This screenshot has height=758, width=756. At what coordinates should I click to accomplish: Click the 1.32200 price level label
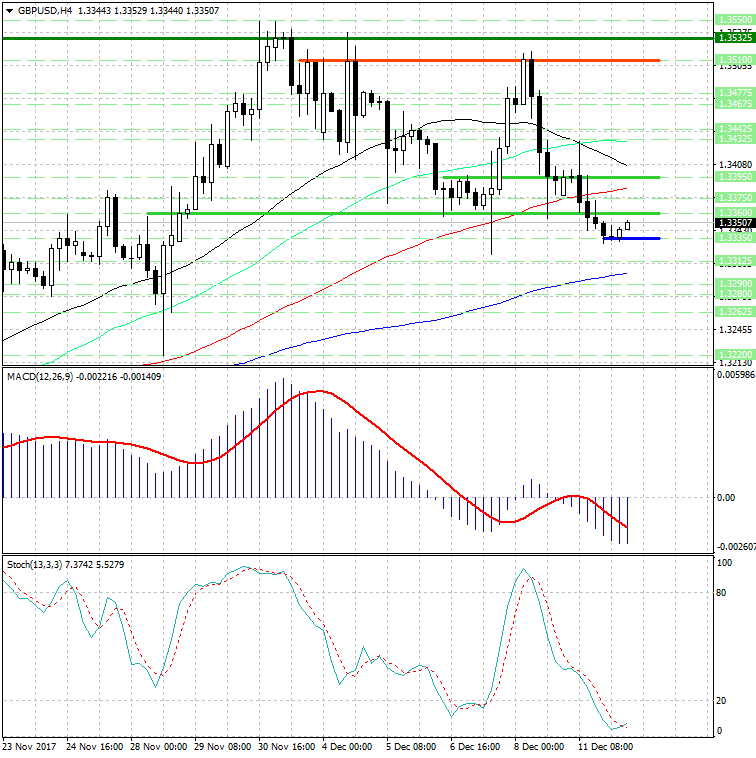(735, 355)
